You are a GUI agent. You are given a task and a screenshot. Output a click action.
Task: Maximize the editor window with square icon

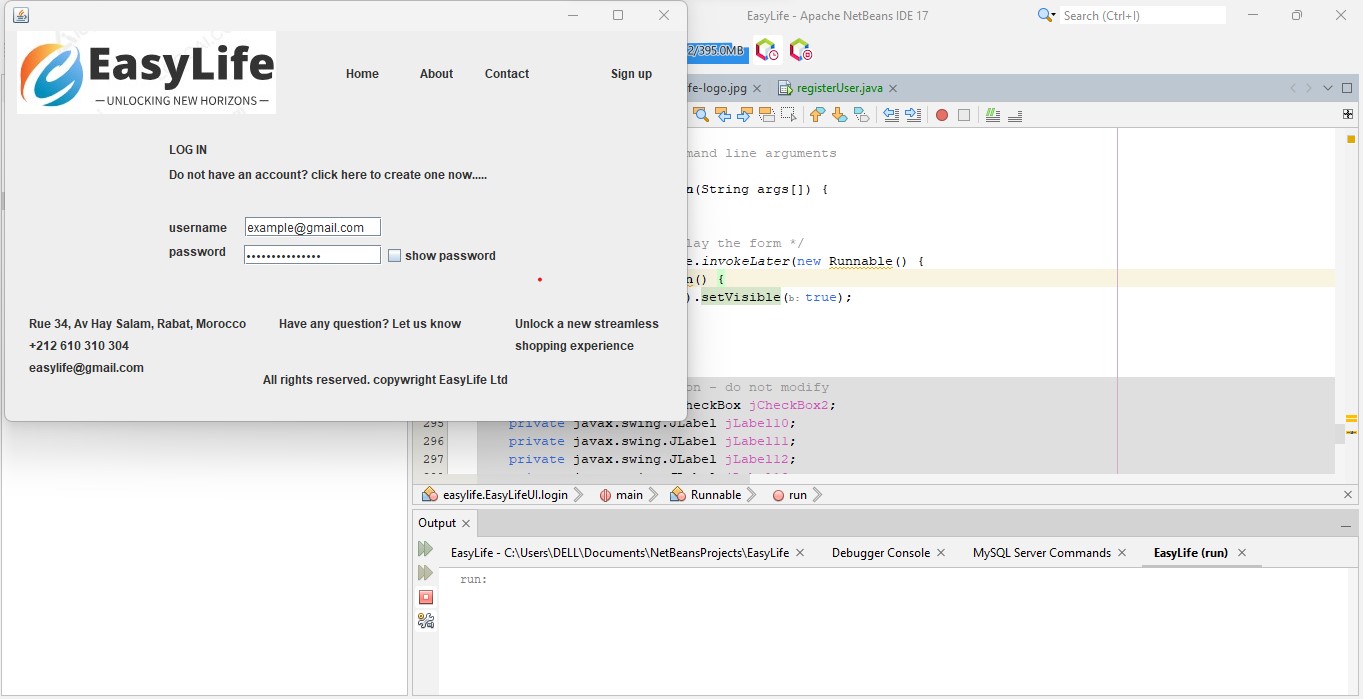point(1347,88)
